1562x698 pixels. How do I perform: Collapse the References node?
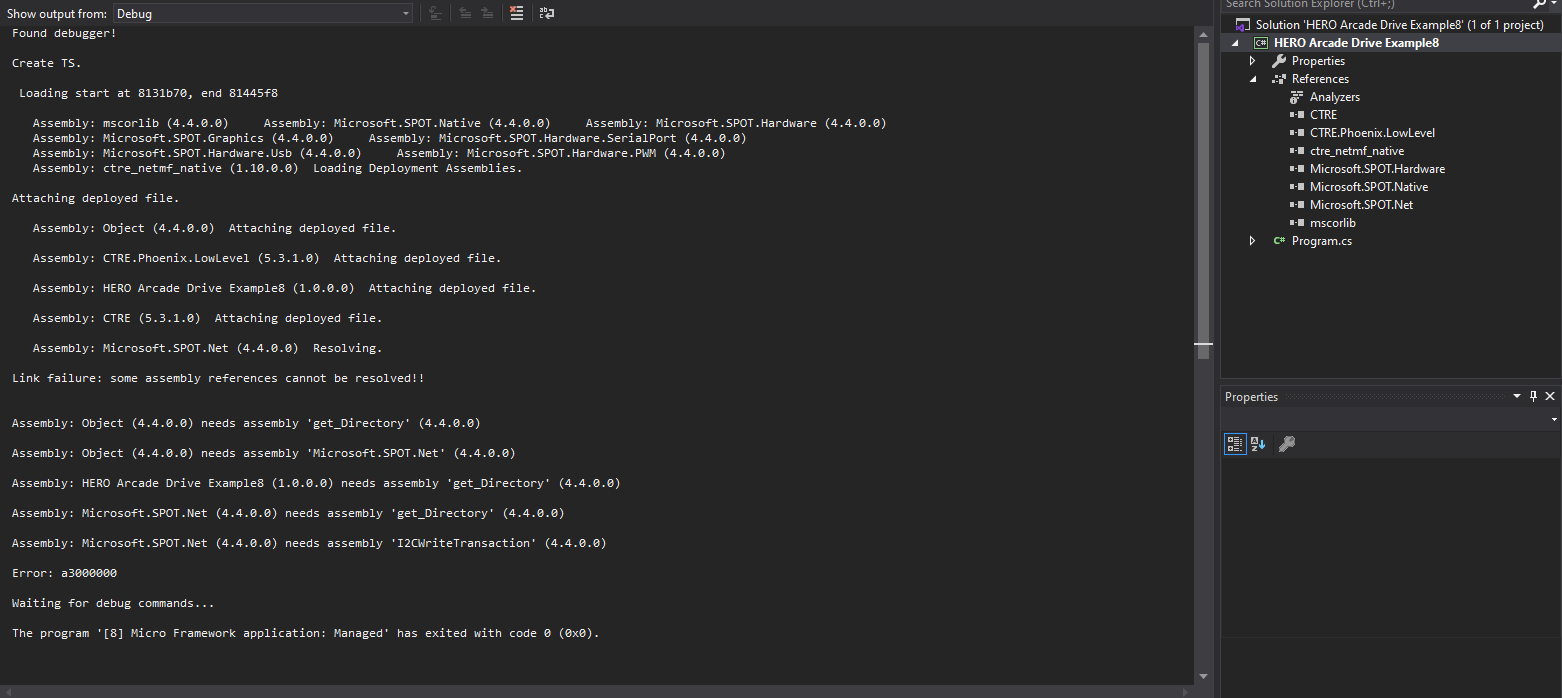click(x=1252, y=79)
